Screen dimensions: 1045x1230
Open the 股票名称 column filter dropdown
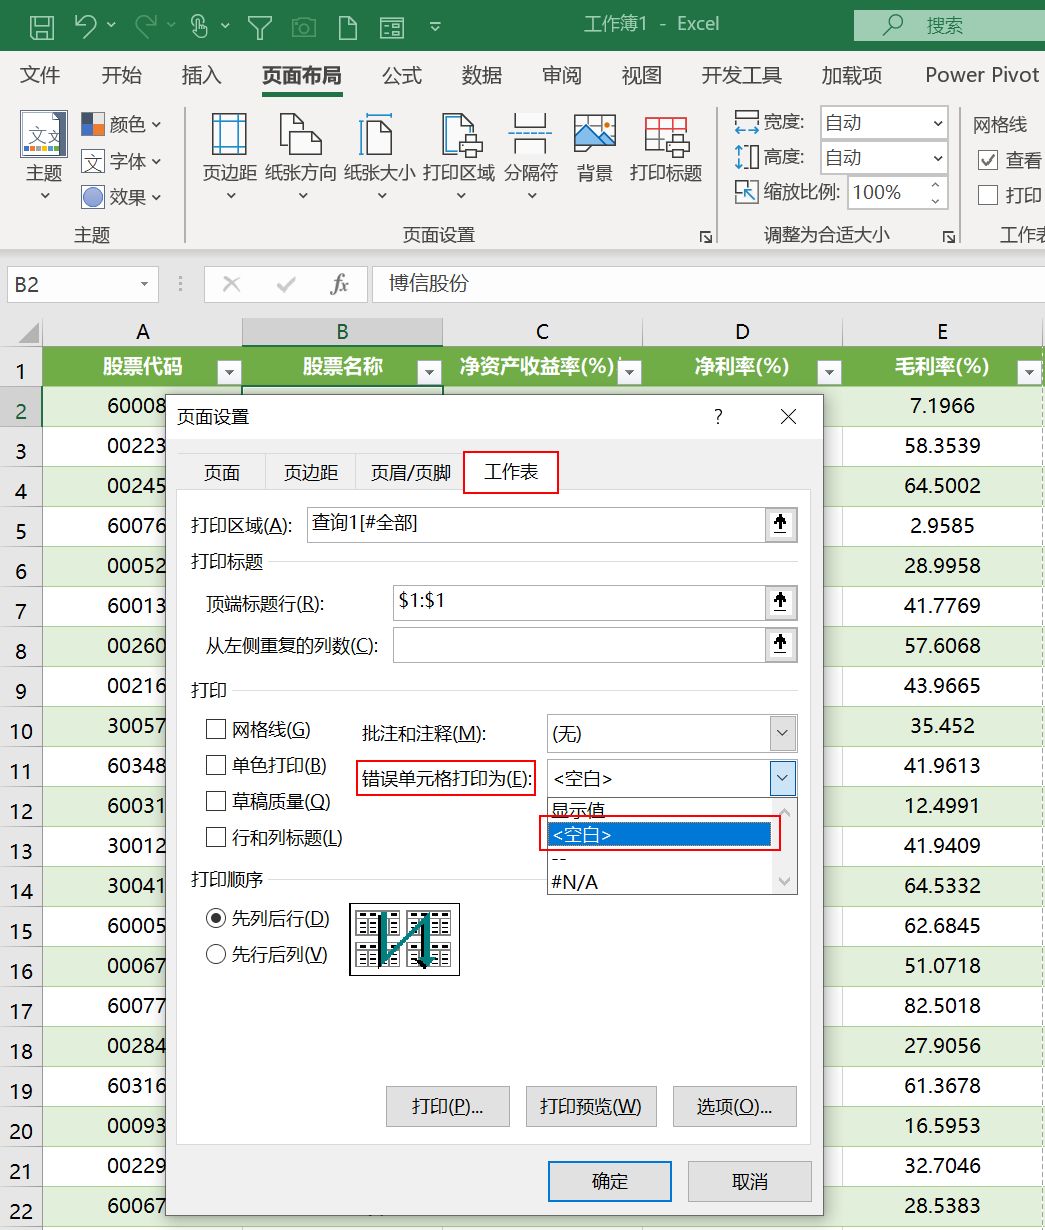[x=429, y=370]
